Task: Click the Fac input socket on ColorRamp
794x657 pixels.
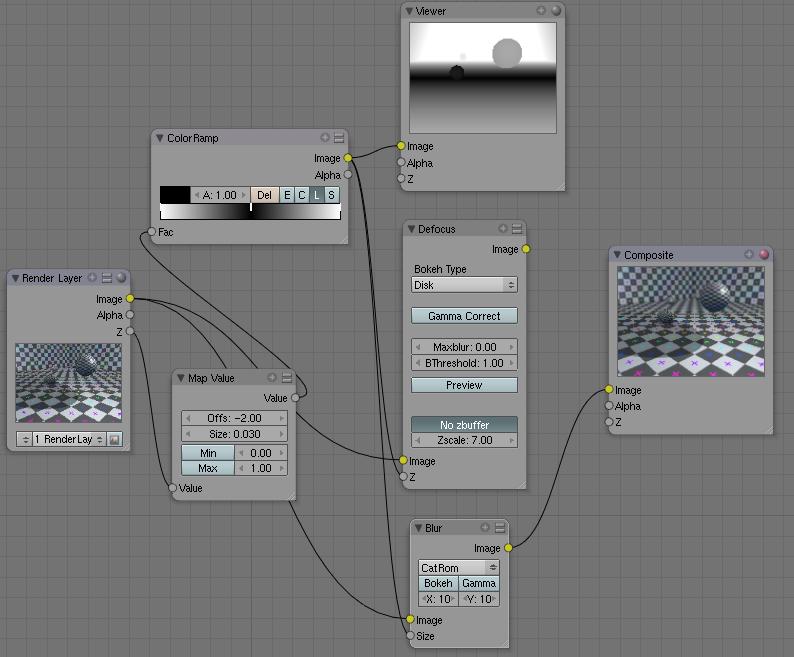Action: click(151, 231)
